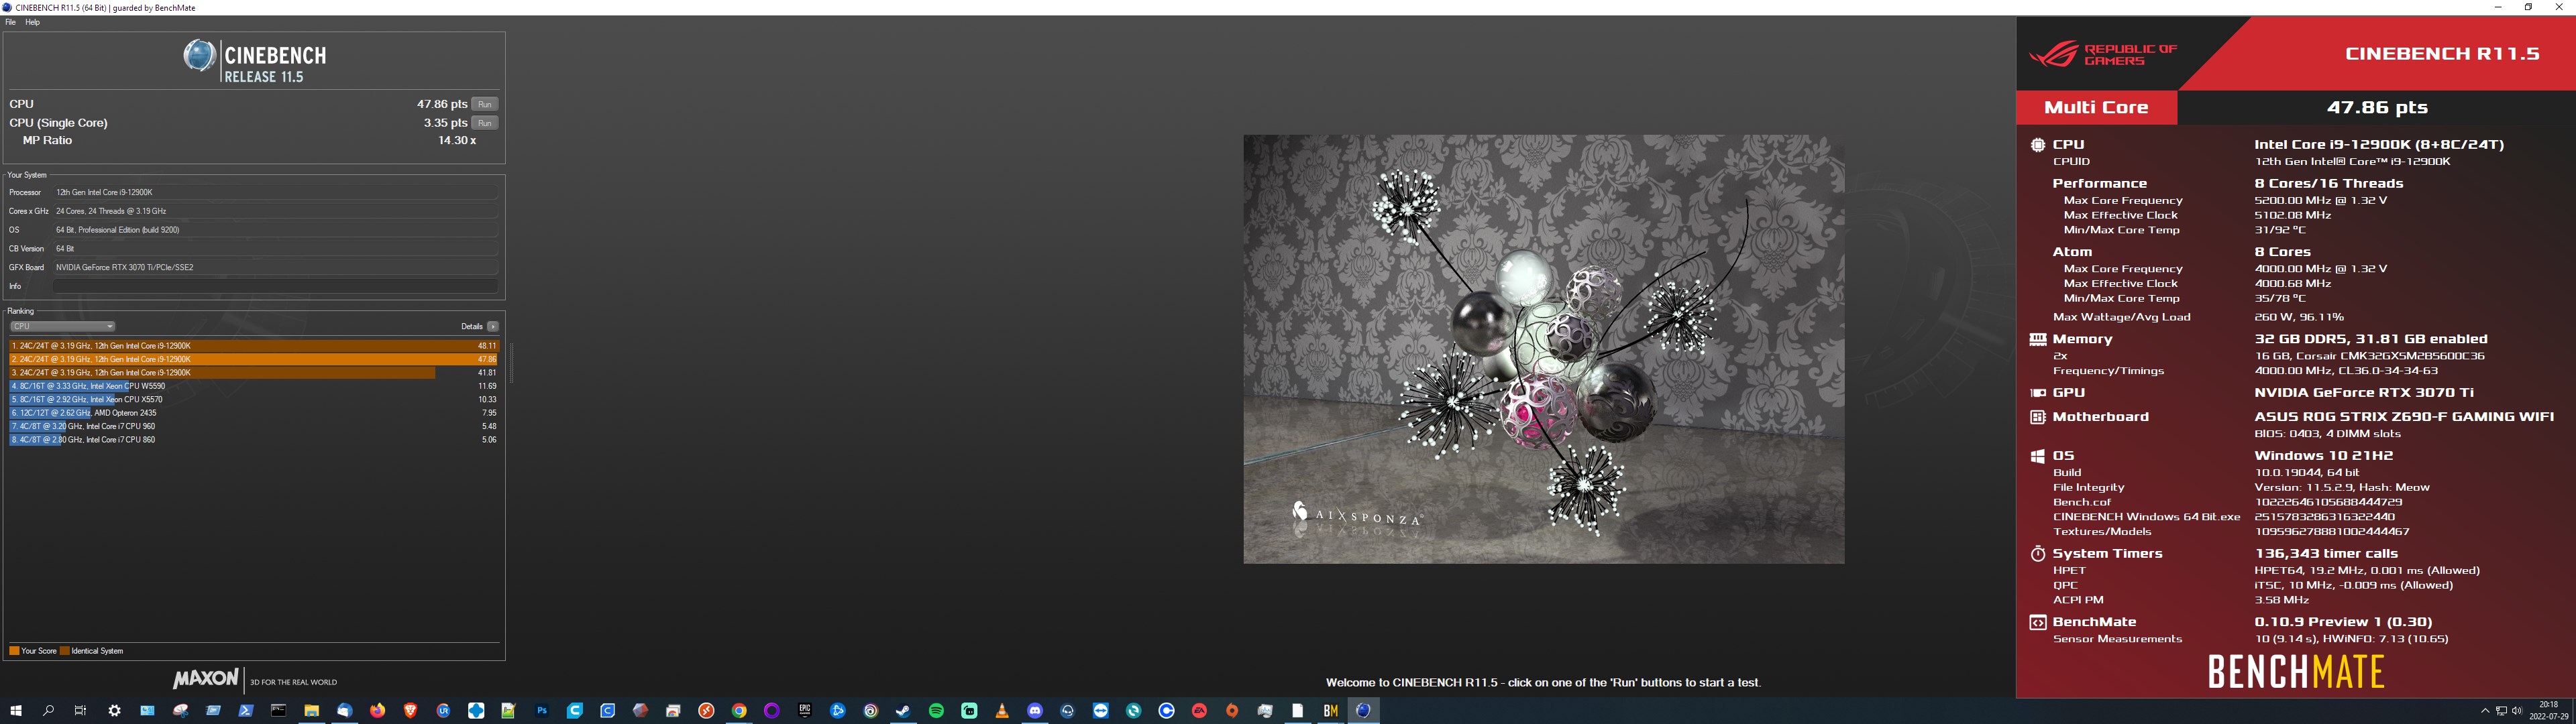
Task: Click the GFX Board NVIDIA GeForce value
Action: point(275,267)
